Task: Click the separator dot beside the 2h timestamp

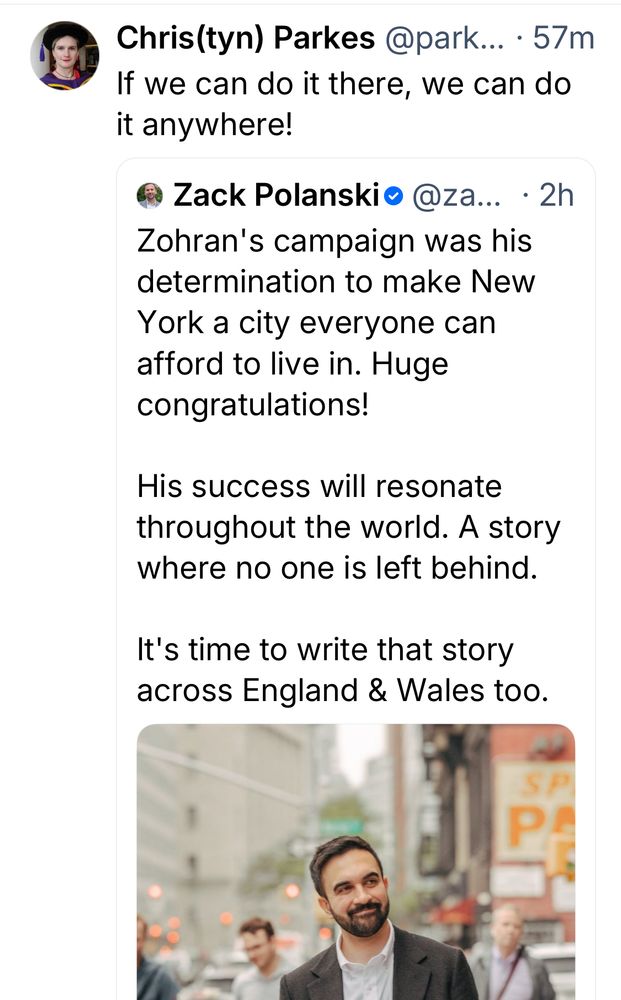Action: pos(526,195)
